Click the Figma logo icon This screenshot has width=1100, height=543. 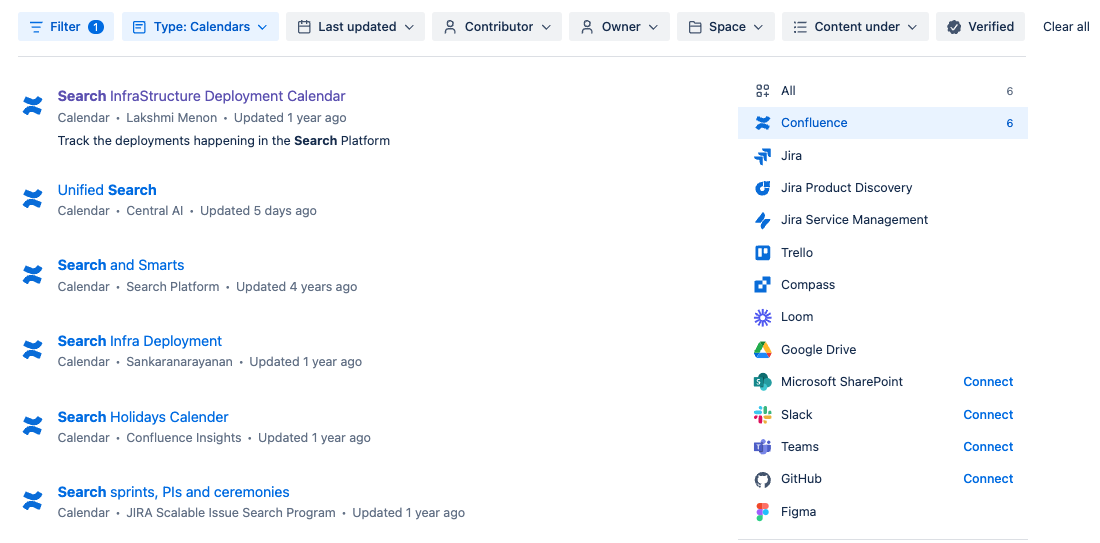pyautogui.click(x=763, y=511)
